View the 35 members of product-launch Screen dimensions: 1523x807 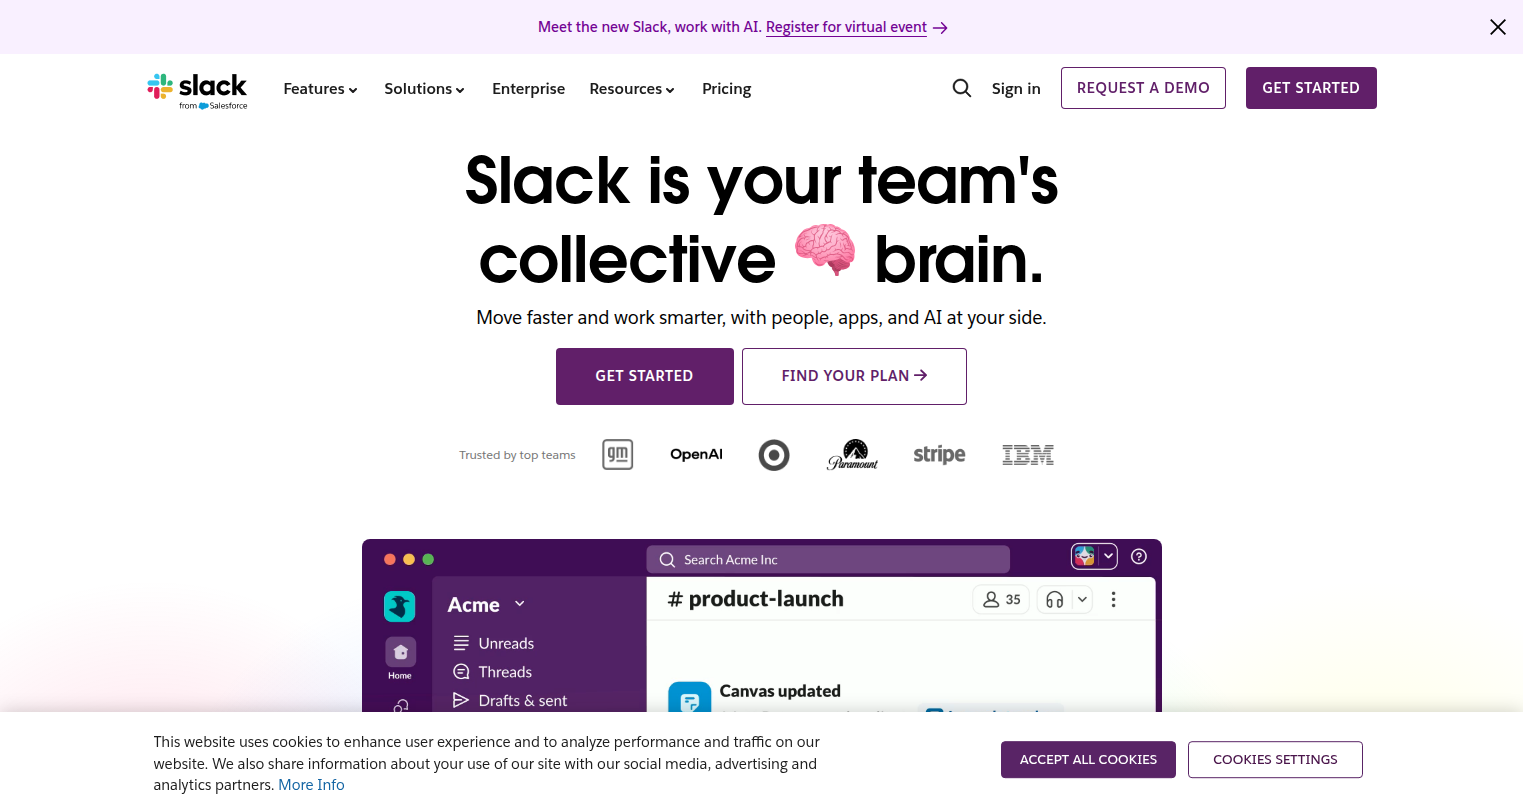point(1000,598)
